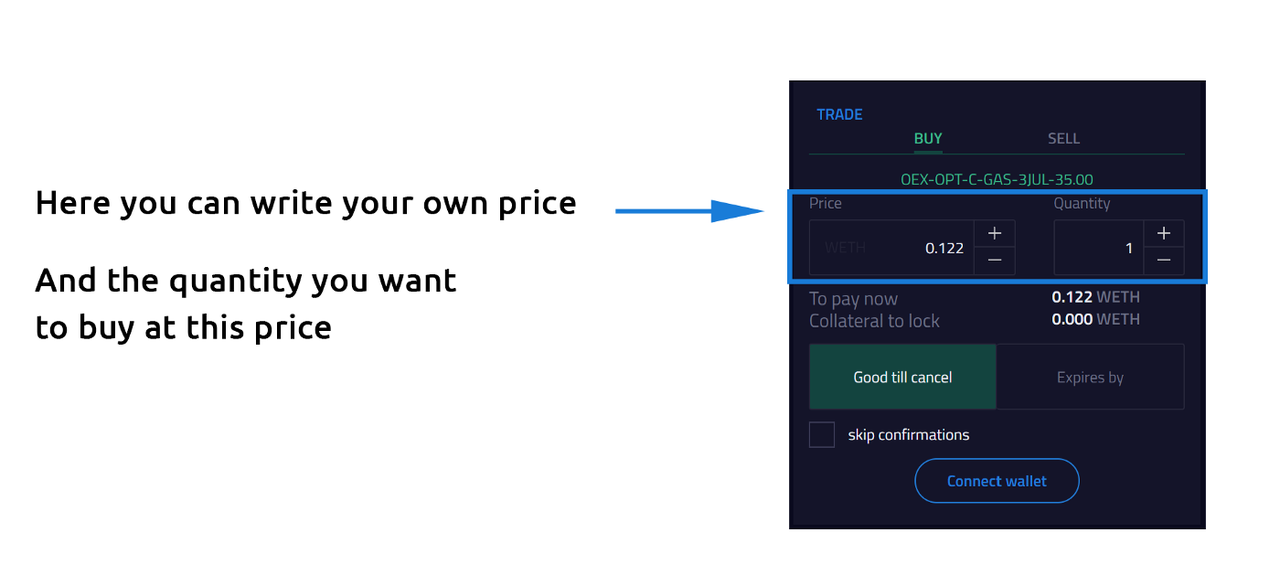
Task: Click the skip confirmations label text
Action: (909, 435)
